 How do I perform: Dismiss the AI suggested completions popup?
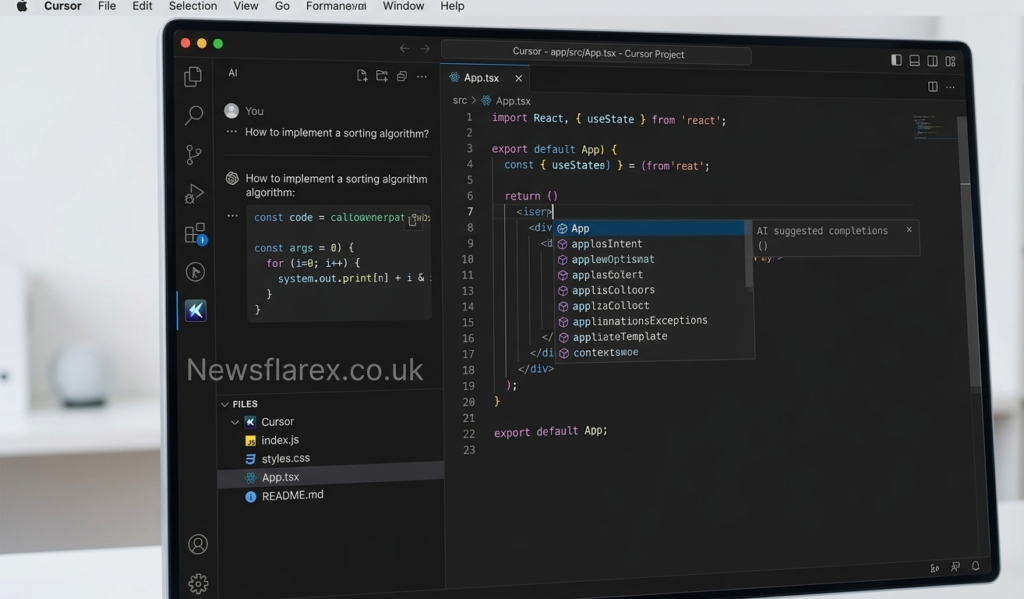click(908, 229)
